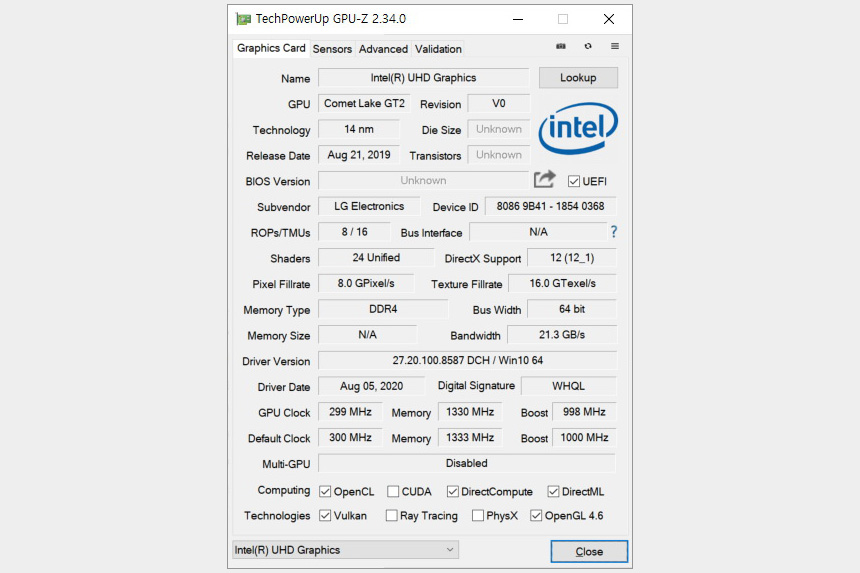Click the Lookup button
The image size is (860, 573).
click(x=578, y=78)
